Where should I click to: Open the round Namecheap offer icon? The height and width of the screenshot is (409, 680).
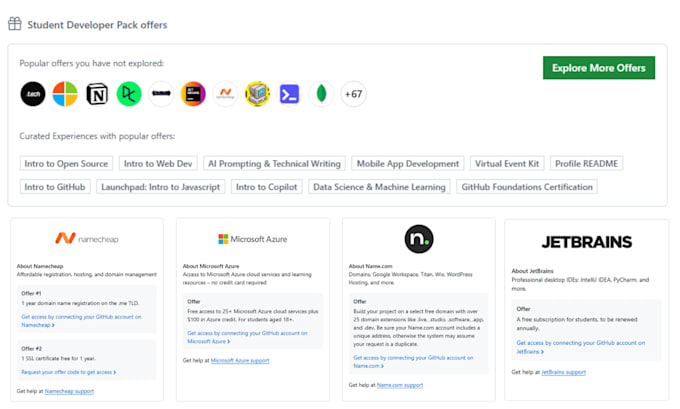226,94
